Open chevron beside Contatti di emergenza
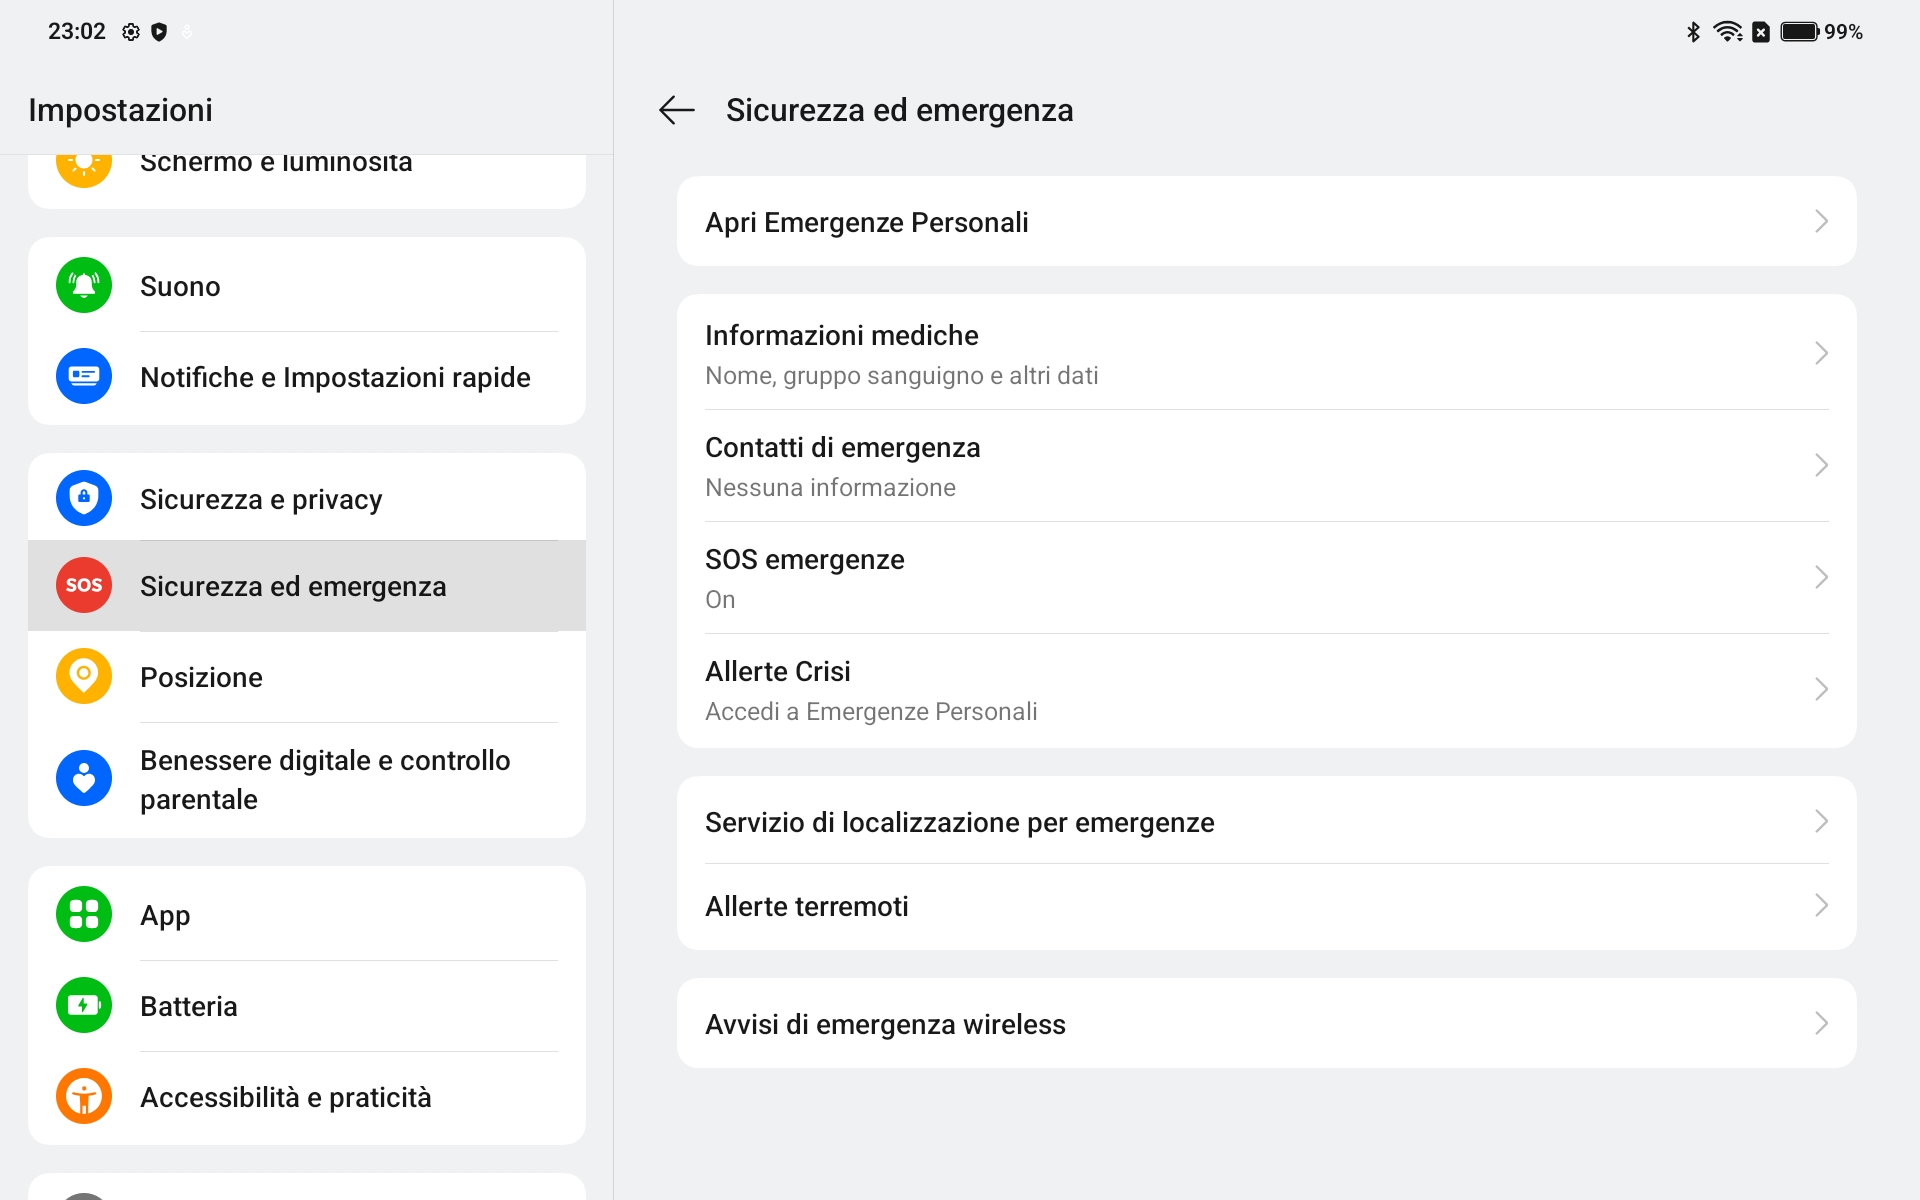The height and width of the screenshot is (1200, 1920). pyautogui.click(x=1821, y=465)
